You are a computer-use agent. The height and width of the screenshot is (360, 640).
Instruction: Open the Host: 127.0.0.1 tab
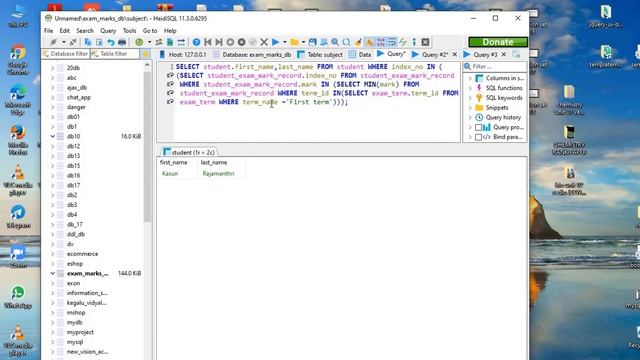pos(183,54)
